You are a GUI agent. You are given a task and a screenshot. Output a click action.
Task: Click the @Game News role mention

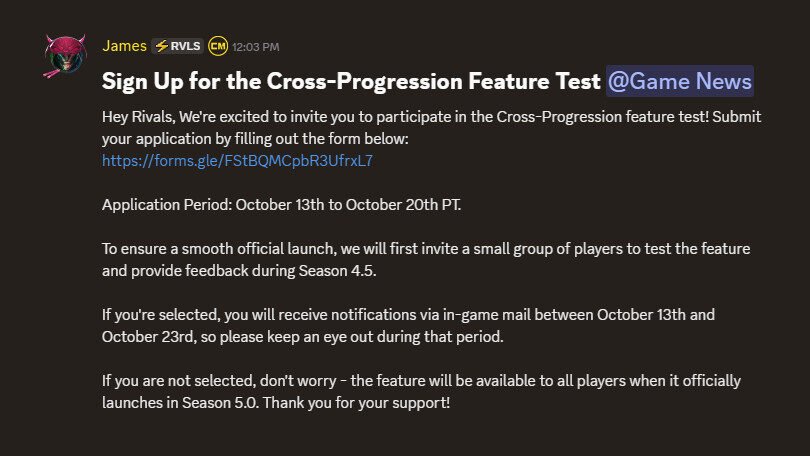[679, 81]
